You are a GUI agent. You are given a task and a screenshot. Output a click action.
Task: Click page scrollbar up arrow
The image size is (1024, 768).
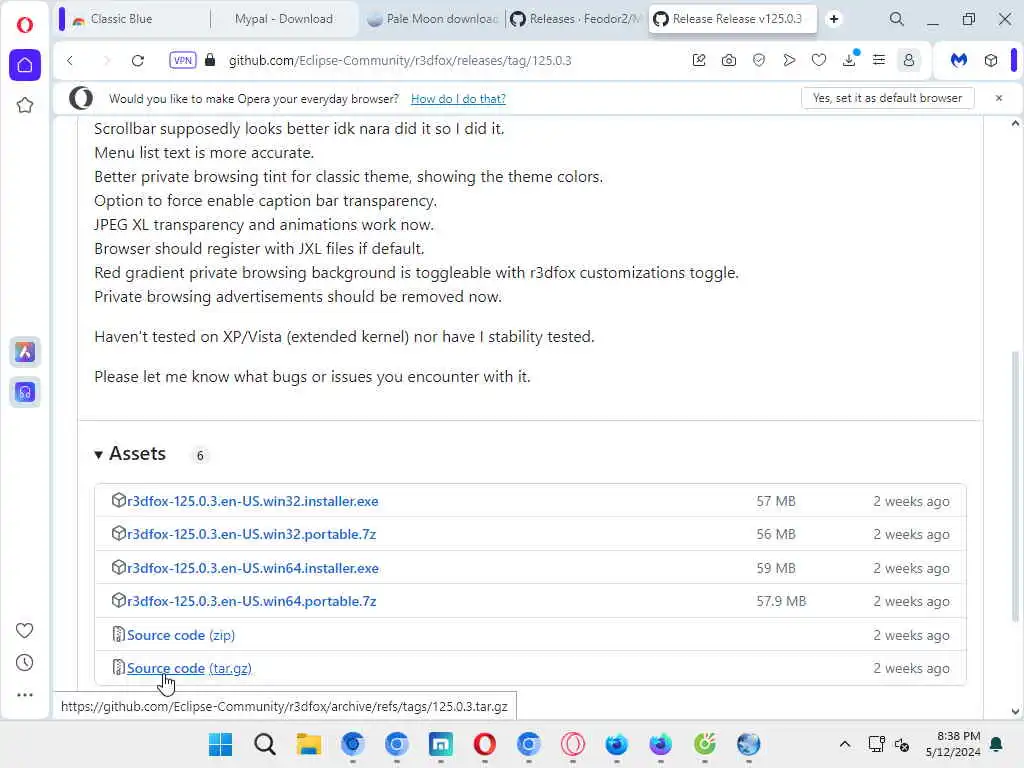click(x=1015, y=123)
